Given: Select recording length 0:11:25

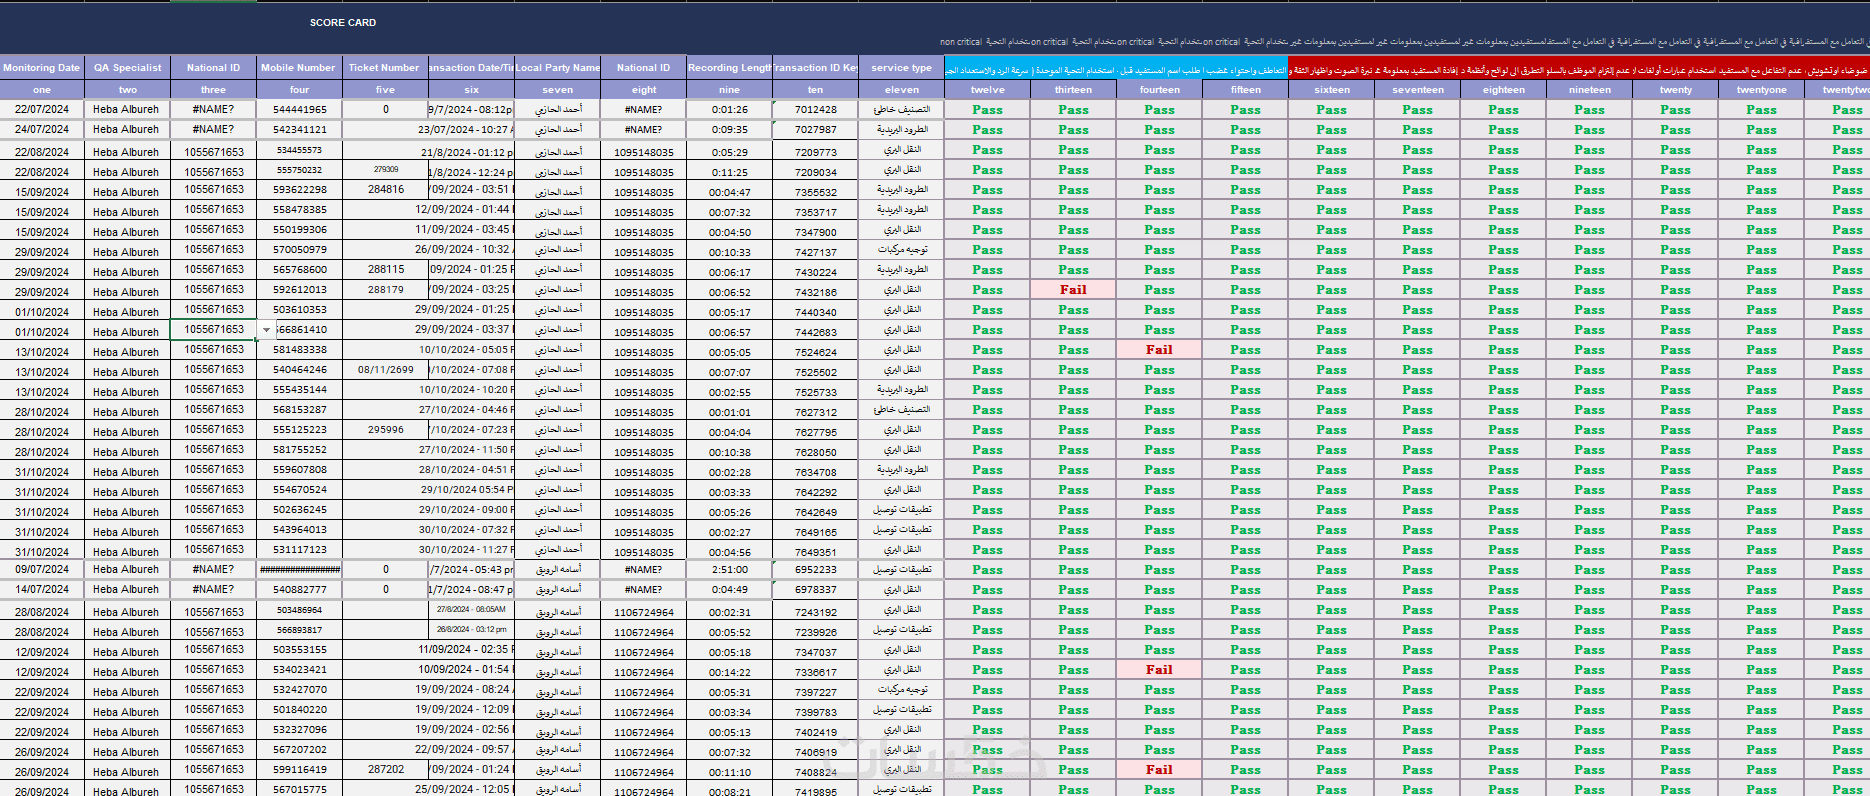Looking at the screenshot, I should (x=729, y=172).
